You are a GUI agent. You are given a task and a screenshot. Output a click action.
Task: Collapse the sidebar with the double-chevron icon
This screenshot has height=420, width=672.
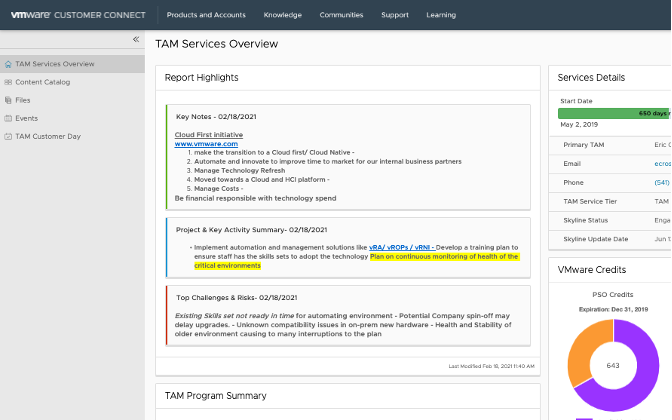[x=136, y=39]
